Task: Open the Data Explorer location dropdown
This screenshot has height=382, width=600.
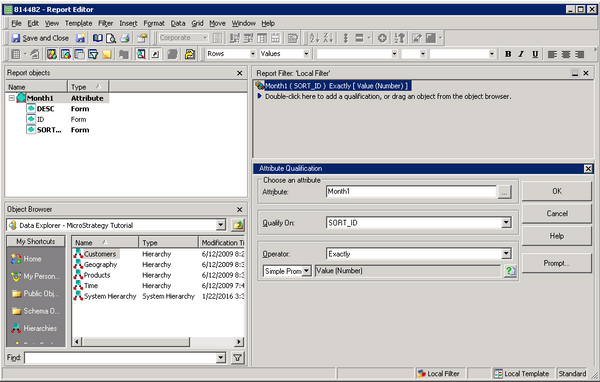Action: (221, 225)
